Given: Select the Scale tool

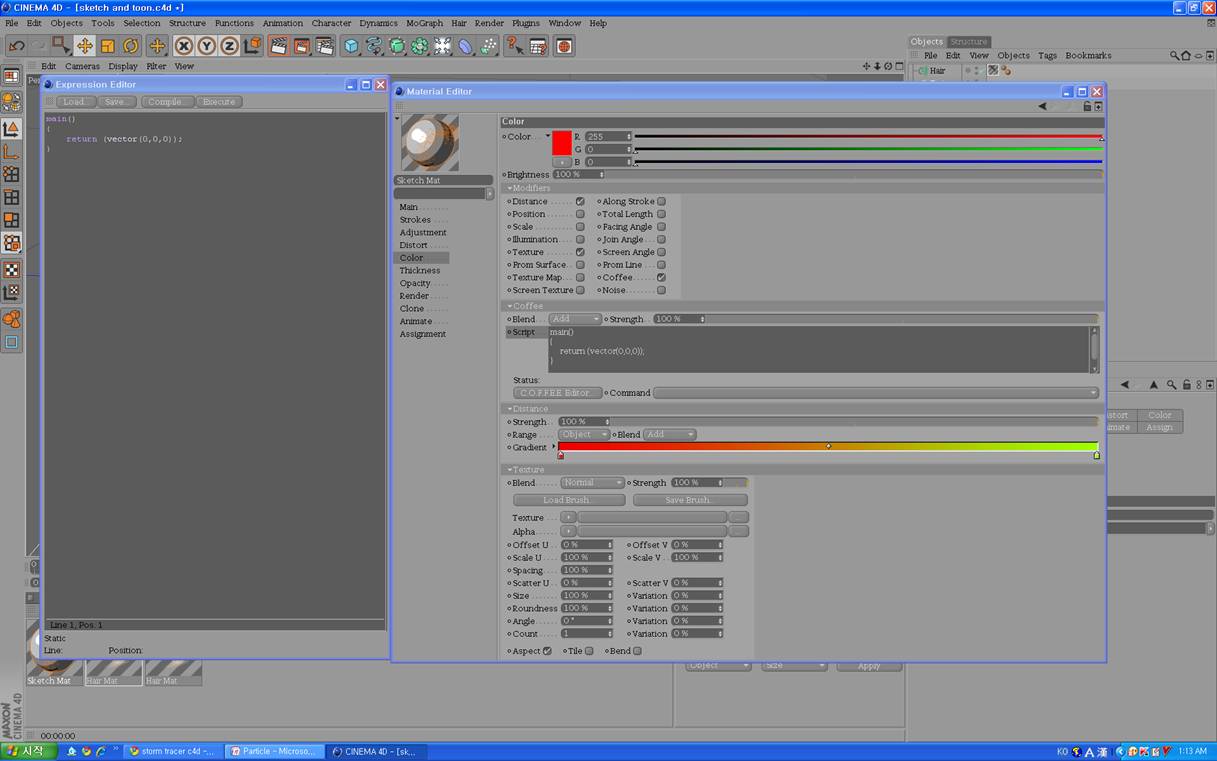Looking at the screenshot, I should pos(108,46).
